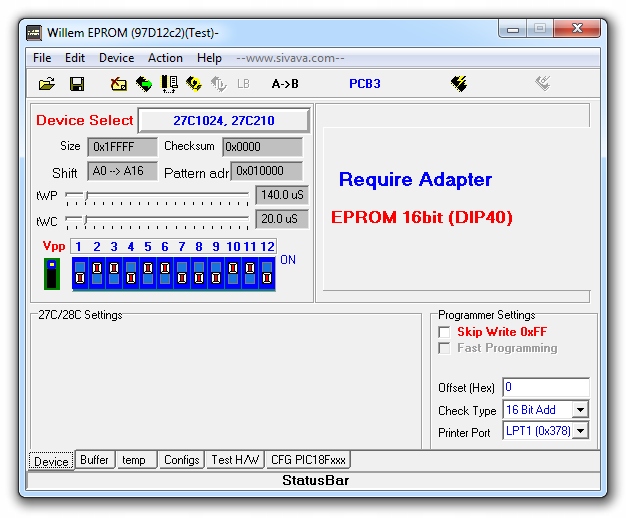The height and width of the screenshot is (518, 627).
Task: Open the Action menu
Action: click(165, 58)
